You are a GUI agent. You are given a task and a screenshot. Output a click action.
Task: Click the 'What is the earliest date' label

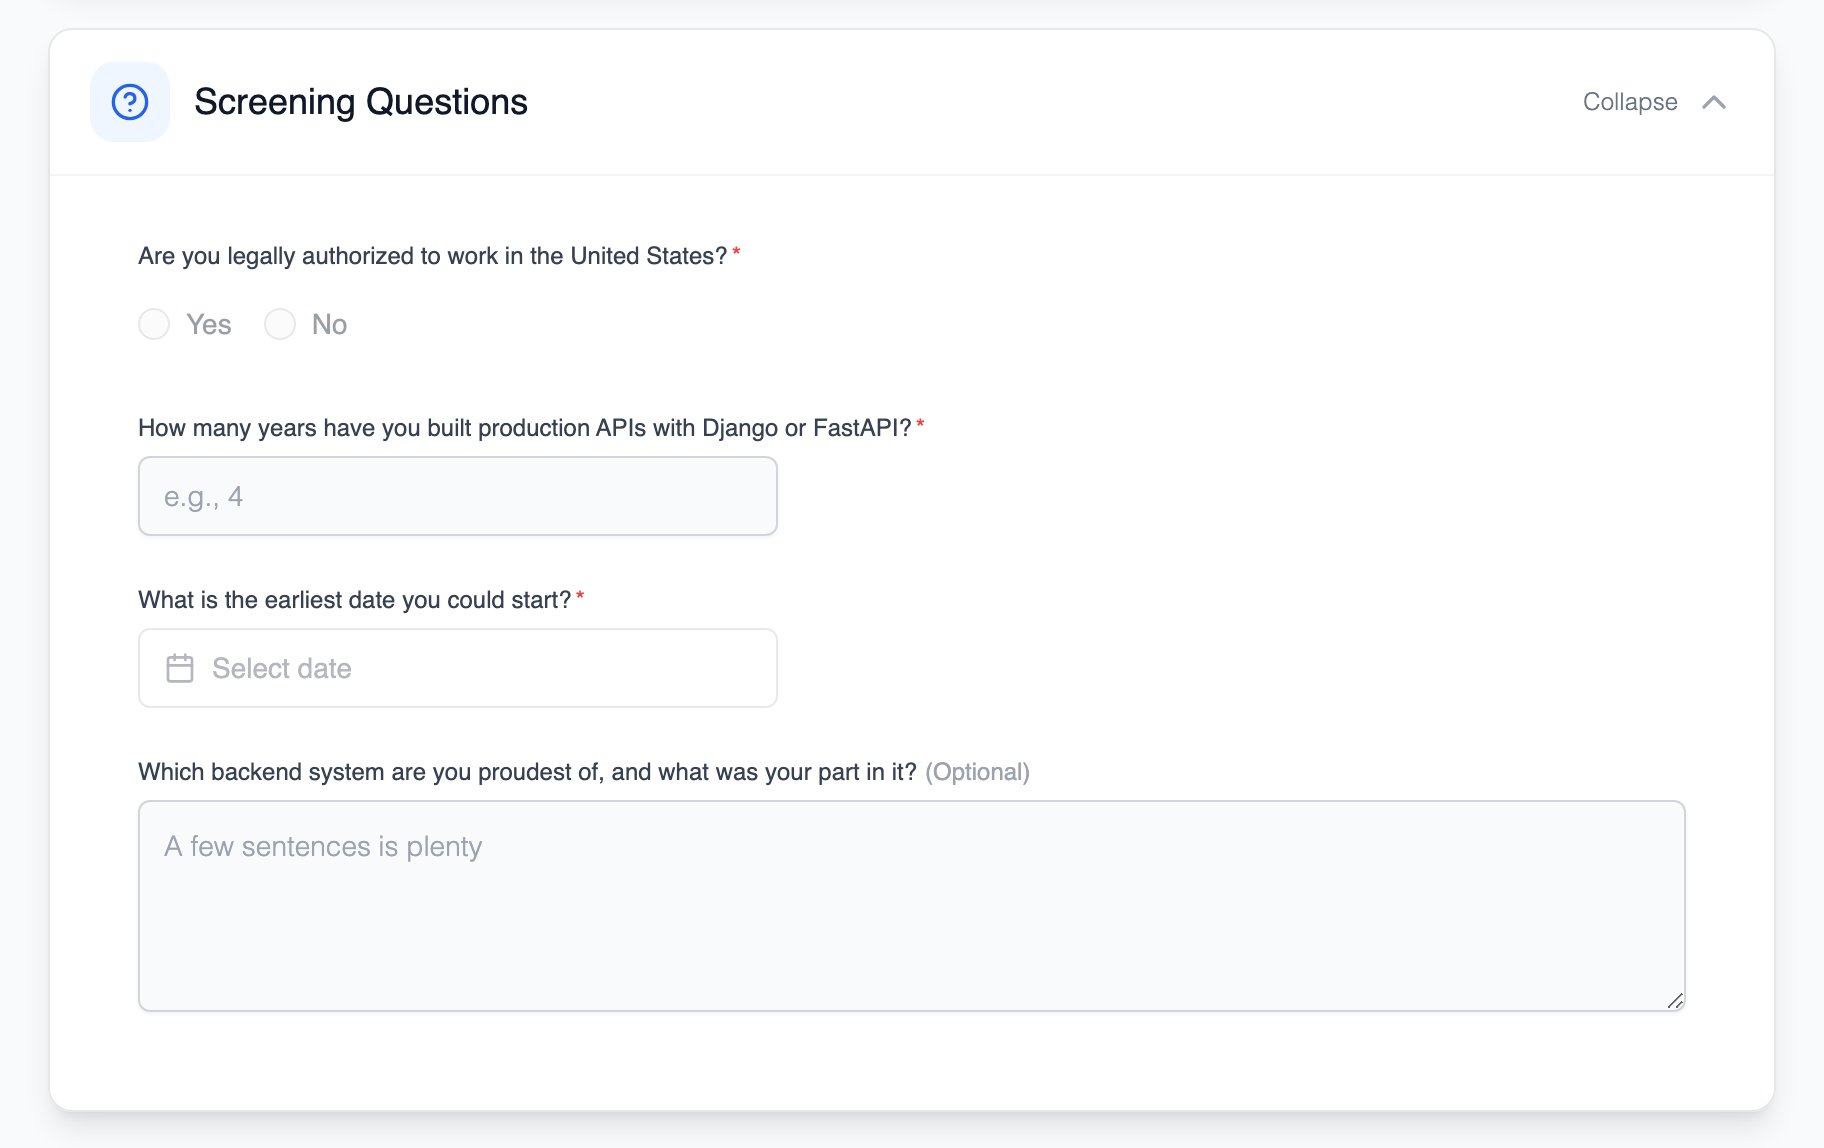[x=355, y=600]
